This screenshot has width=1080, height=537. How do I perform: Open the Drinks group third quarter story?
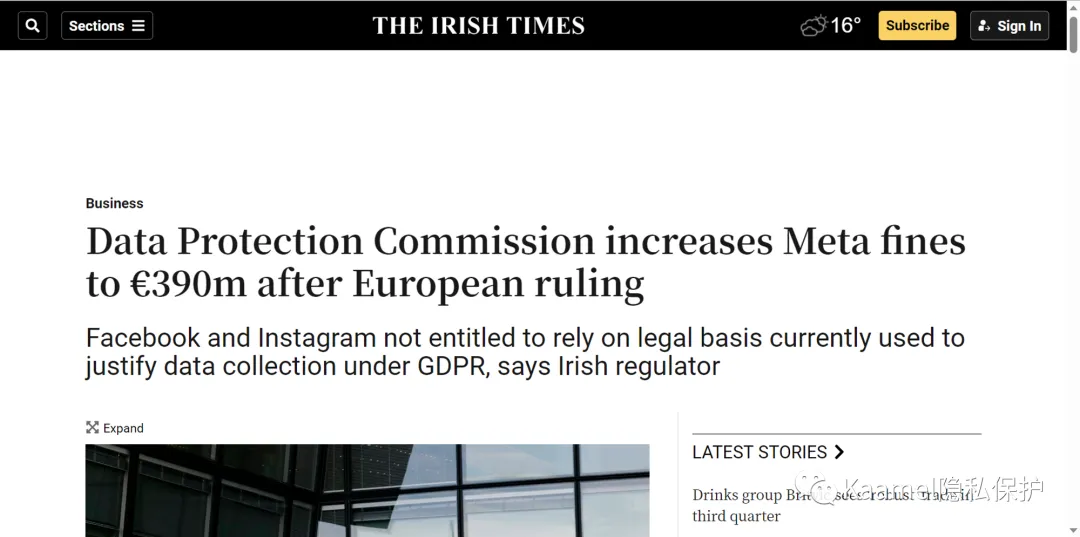click(832, 505)
